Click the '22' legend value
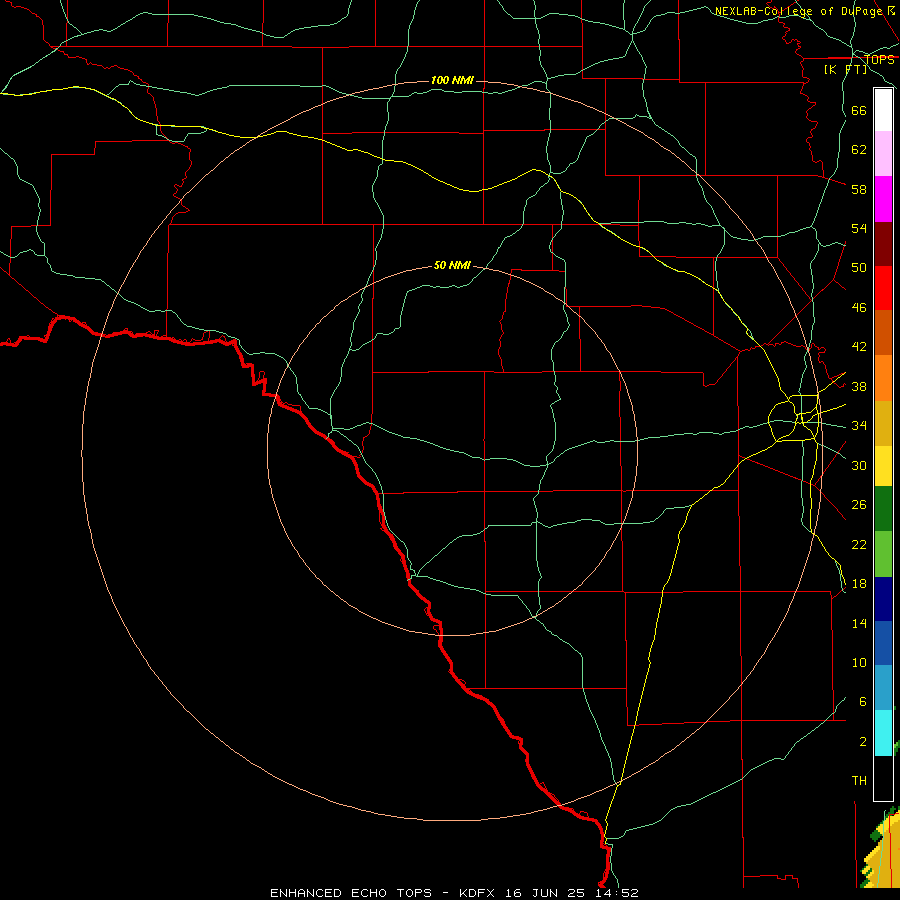The height and width of the screenshot is (900, 900). pyautogui.click(x=859, y=545)
